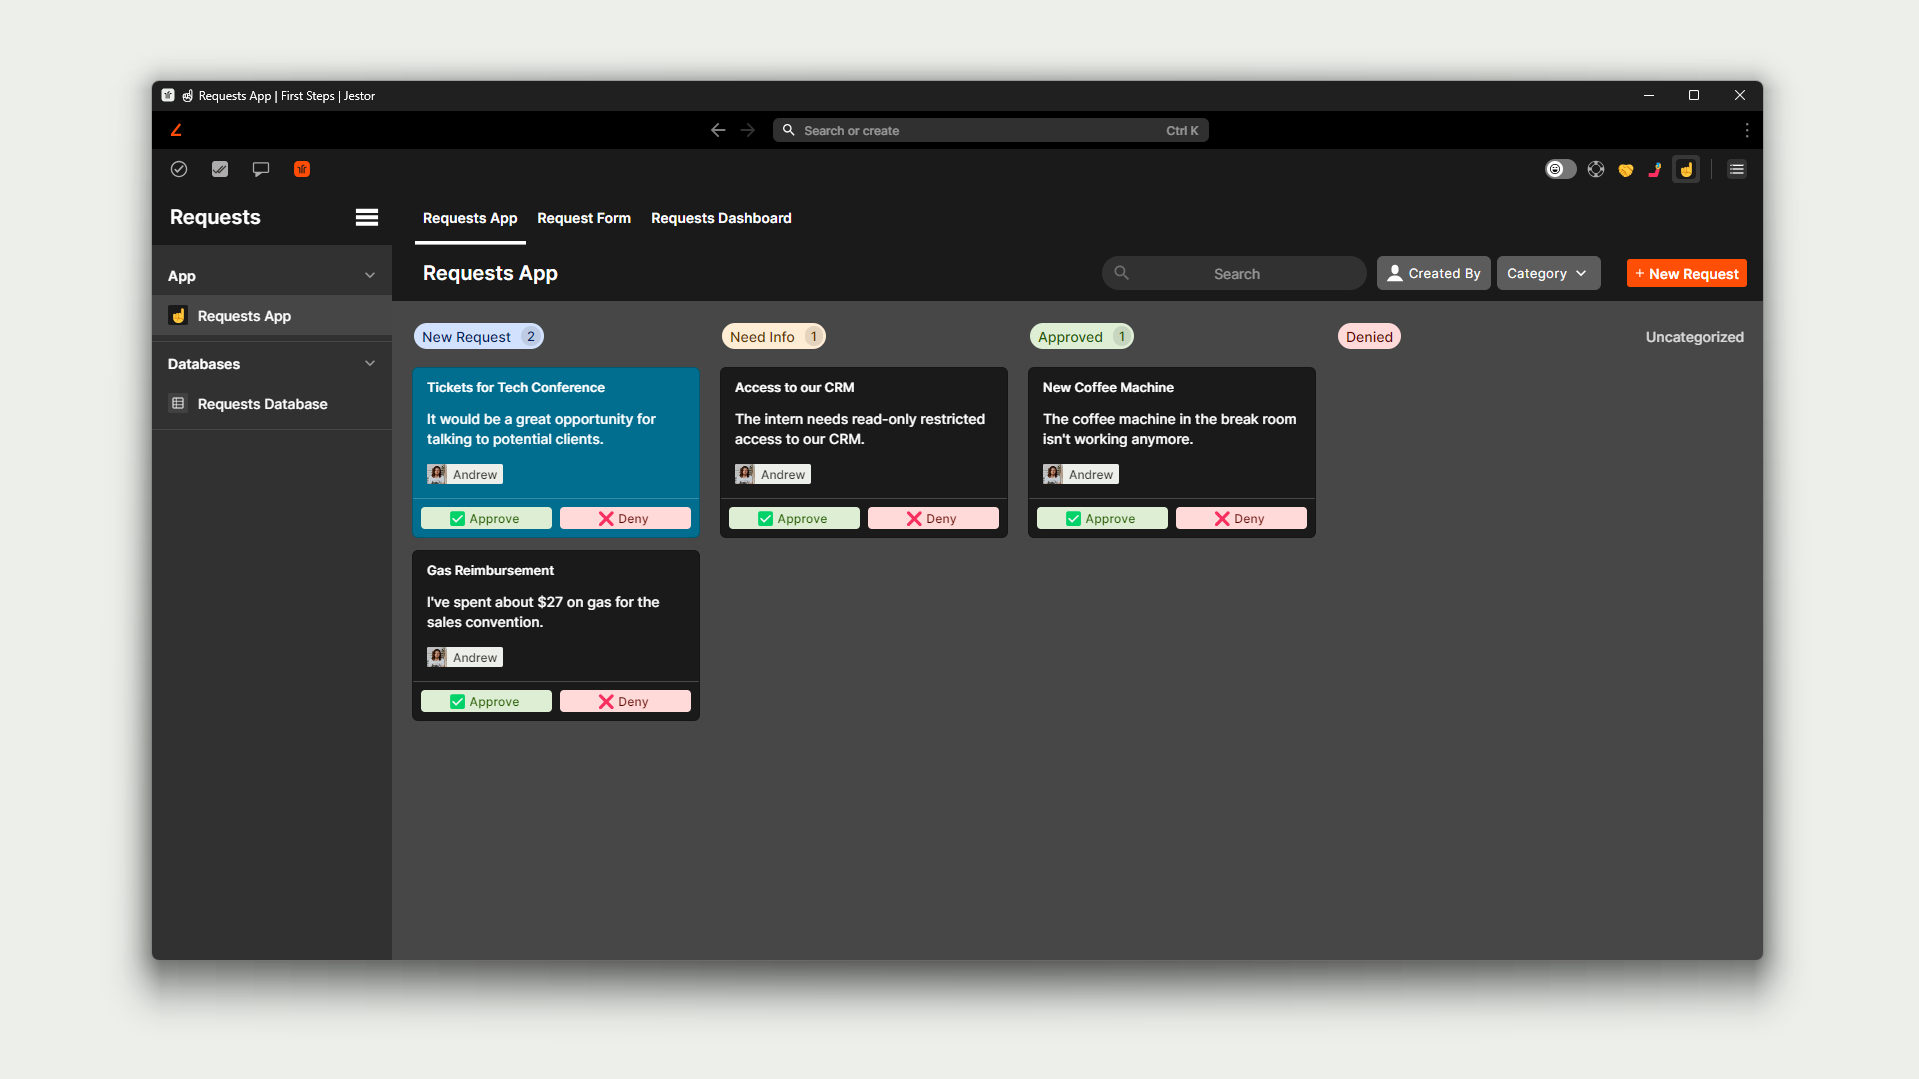The height and width of the screenshot is (1079, 1919).
Task: Click the Jestor logo in the top bar
Action: click(x=176, y=130)
